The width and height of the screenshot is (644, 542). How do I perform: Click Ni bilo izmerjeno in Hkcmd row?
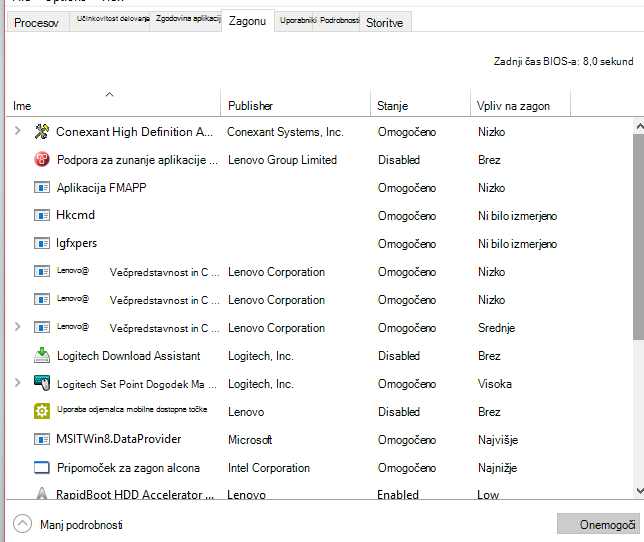point(518,216)
